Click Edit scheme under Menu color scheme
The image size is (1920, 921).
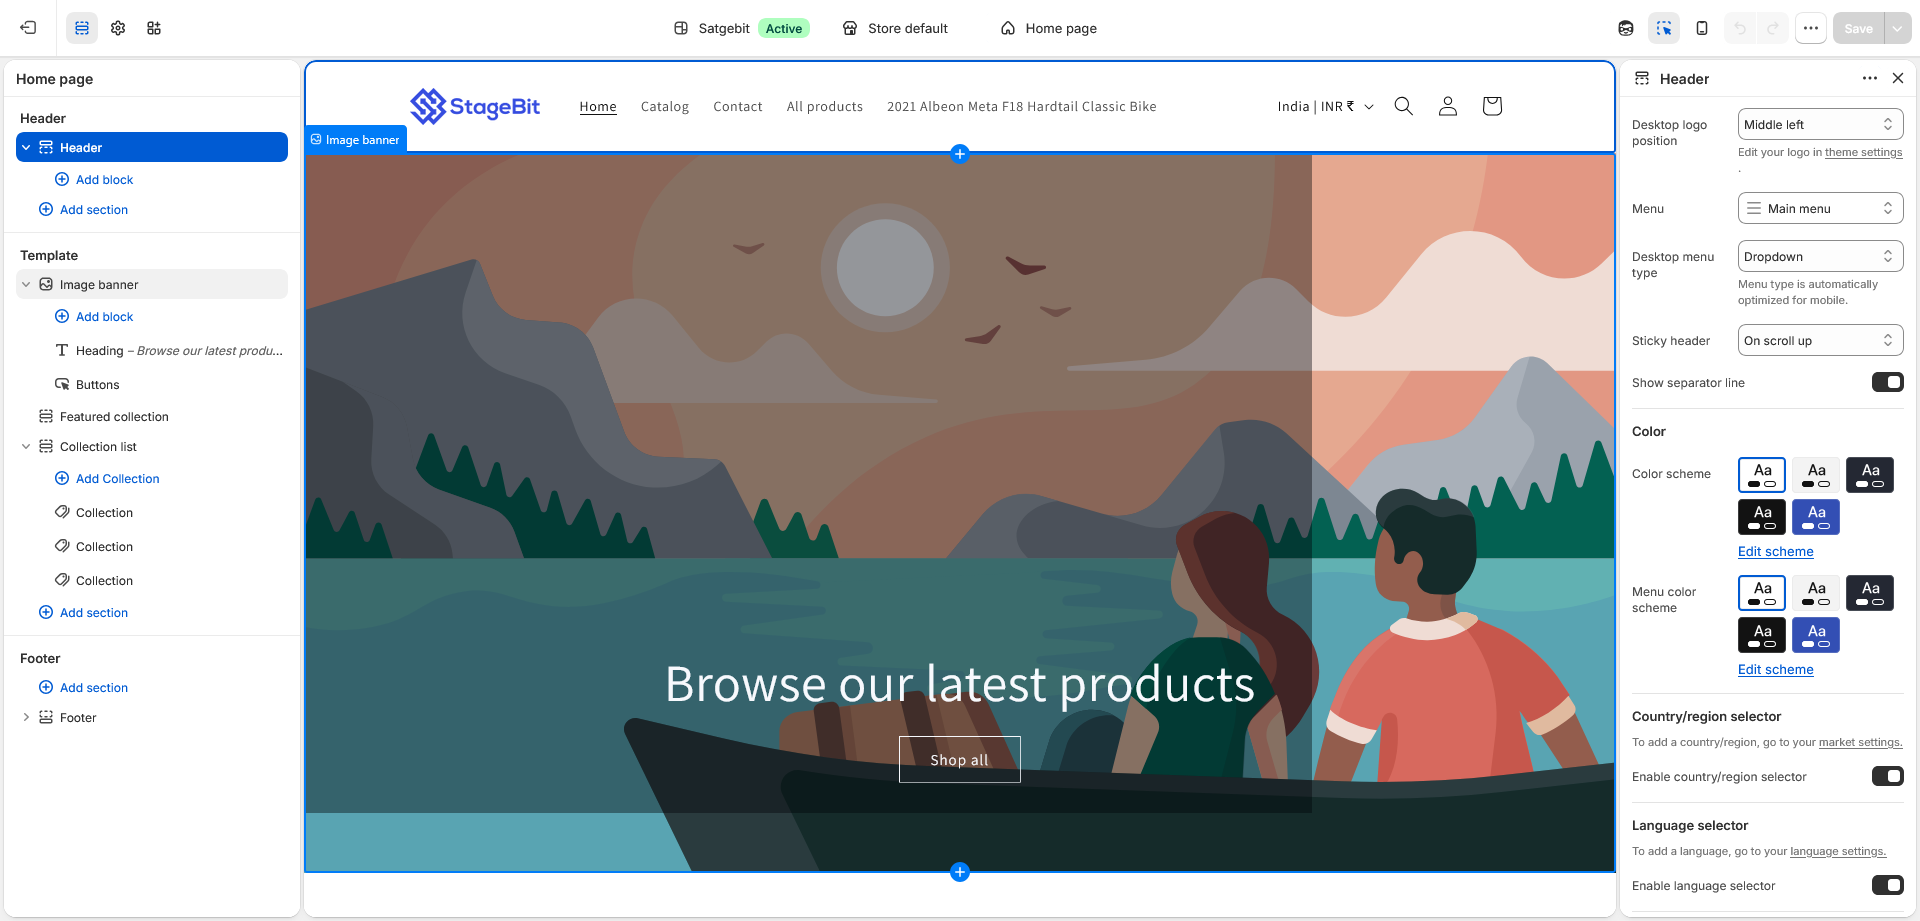(1775, 670)
